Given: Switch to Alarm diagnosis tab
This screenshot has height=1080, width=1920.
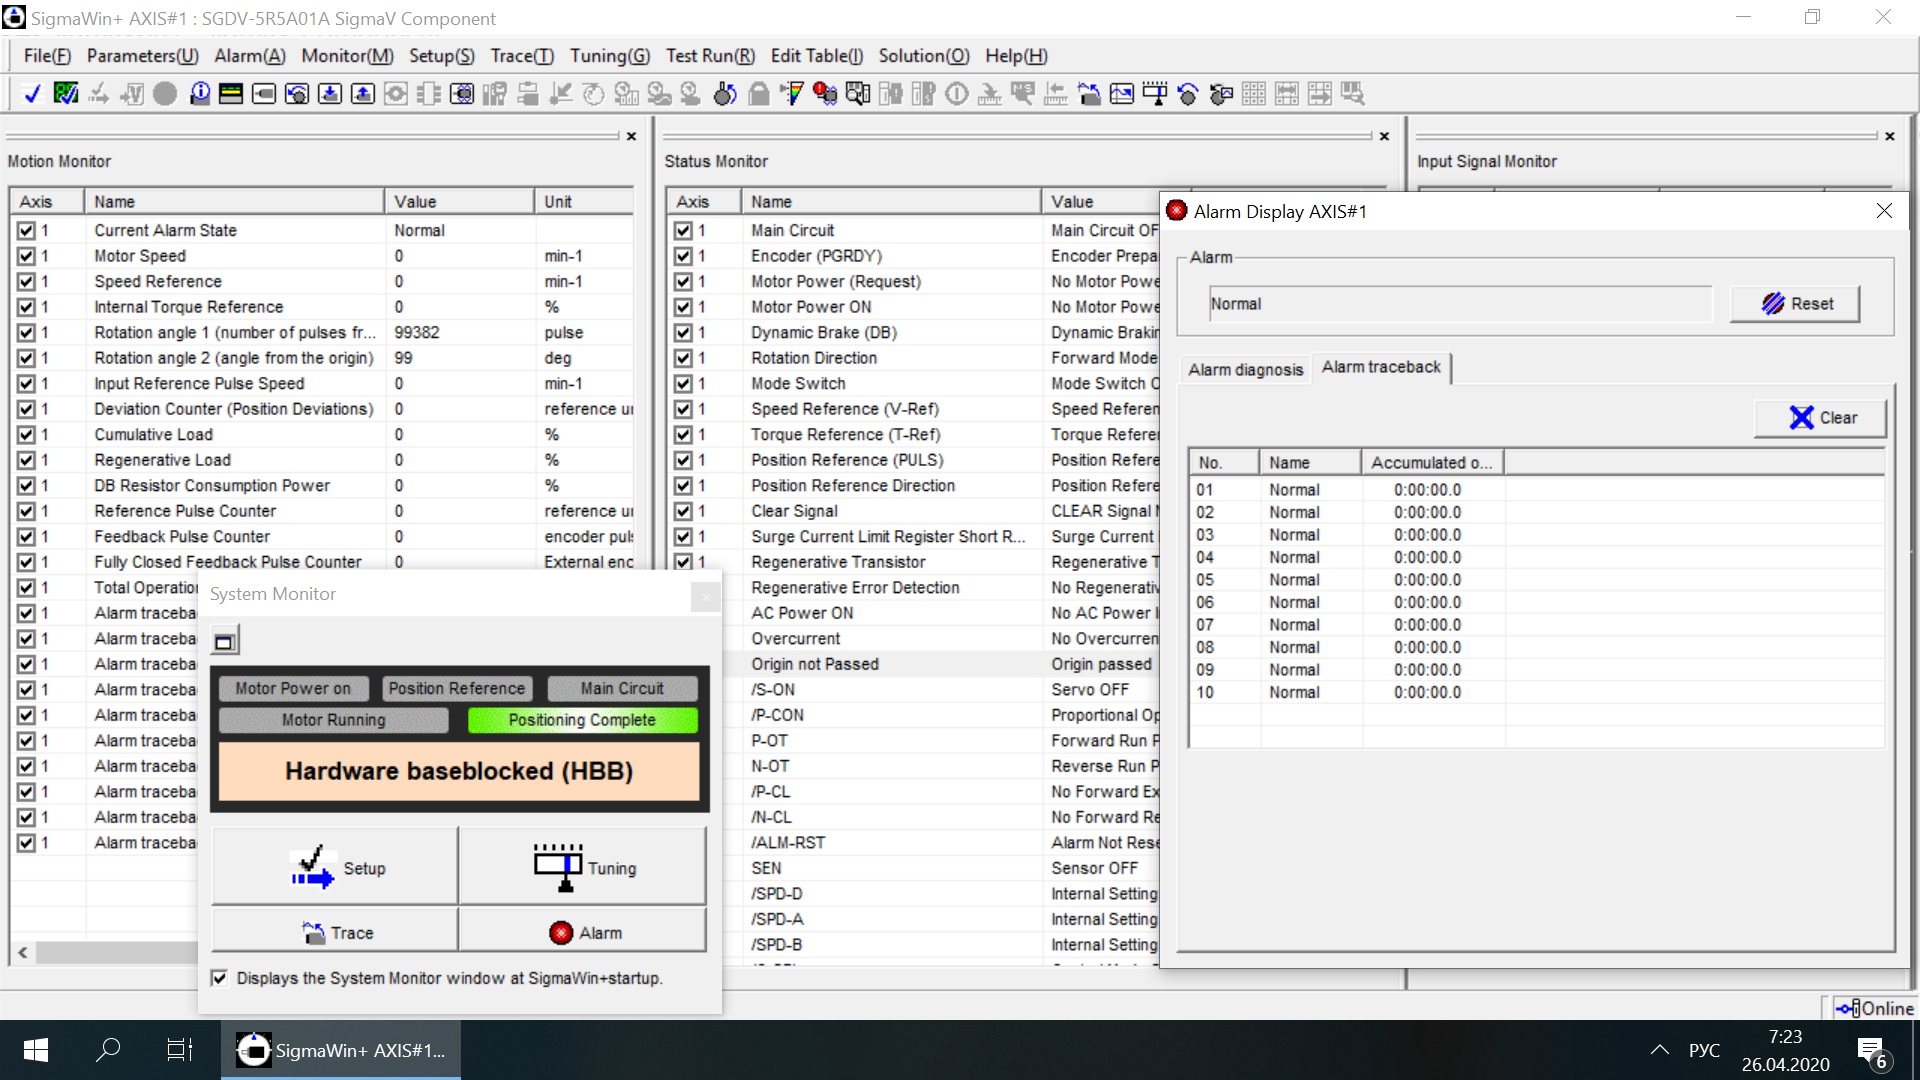Looking at the screenshot, I should tap(1245, 369).
